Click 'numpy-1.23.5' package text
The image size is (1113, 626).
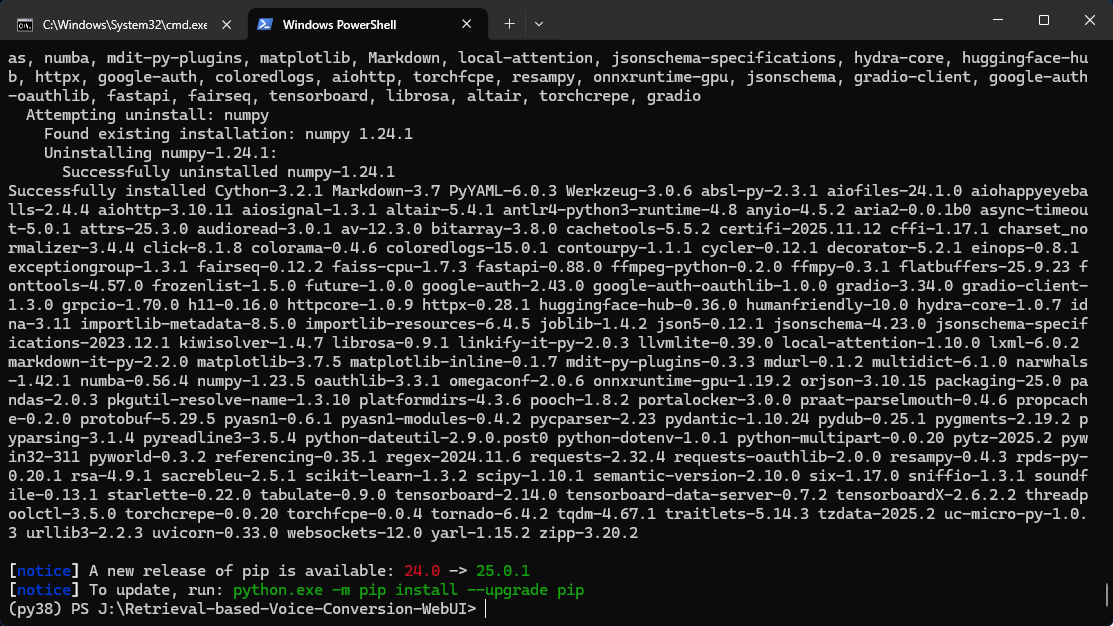(x=251, y=381)
